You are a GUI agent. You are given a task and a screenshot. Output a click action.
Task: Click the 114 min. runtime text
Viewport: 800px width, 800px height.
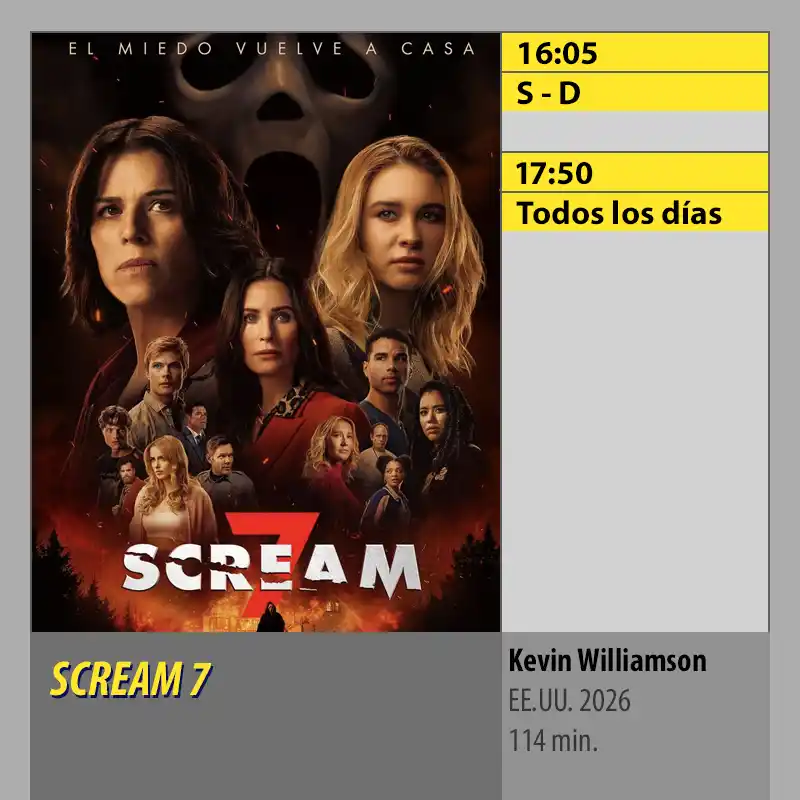pos(553,740)
